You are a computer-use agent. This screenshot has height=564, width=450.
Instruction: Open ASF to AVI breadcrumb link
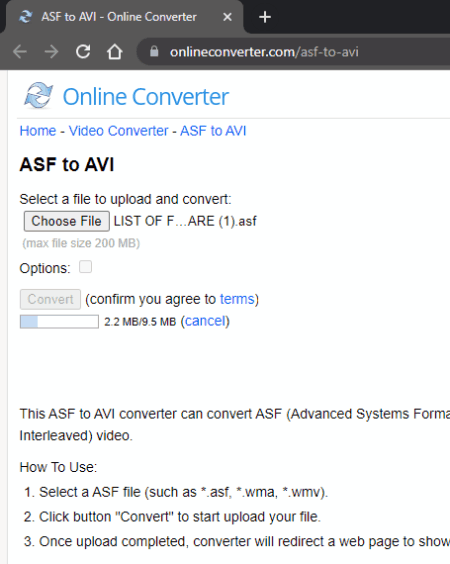pyautogui.click(x=213, y=131)
